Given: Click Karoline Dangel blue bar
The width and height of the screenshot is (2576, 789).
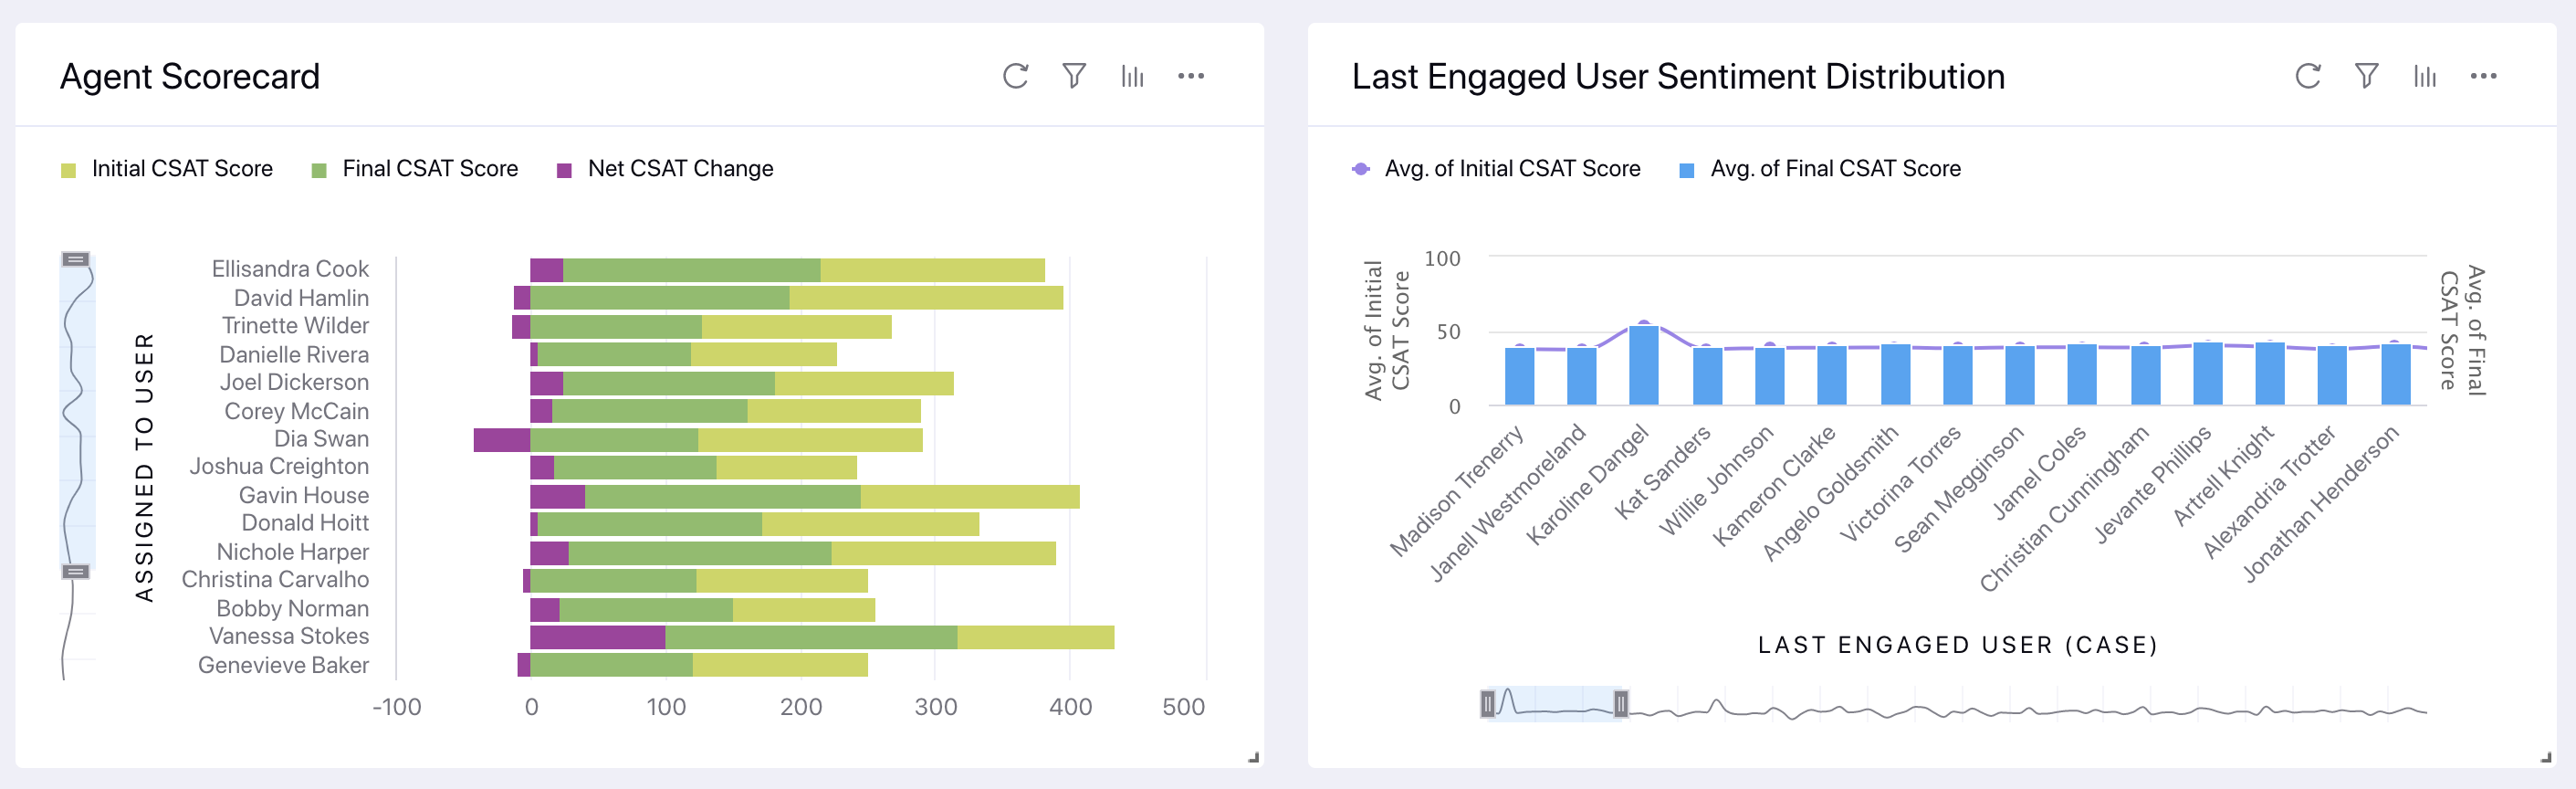Looking at the screenshot, I should pos(1644,365).
